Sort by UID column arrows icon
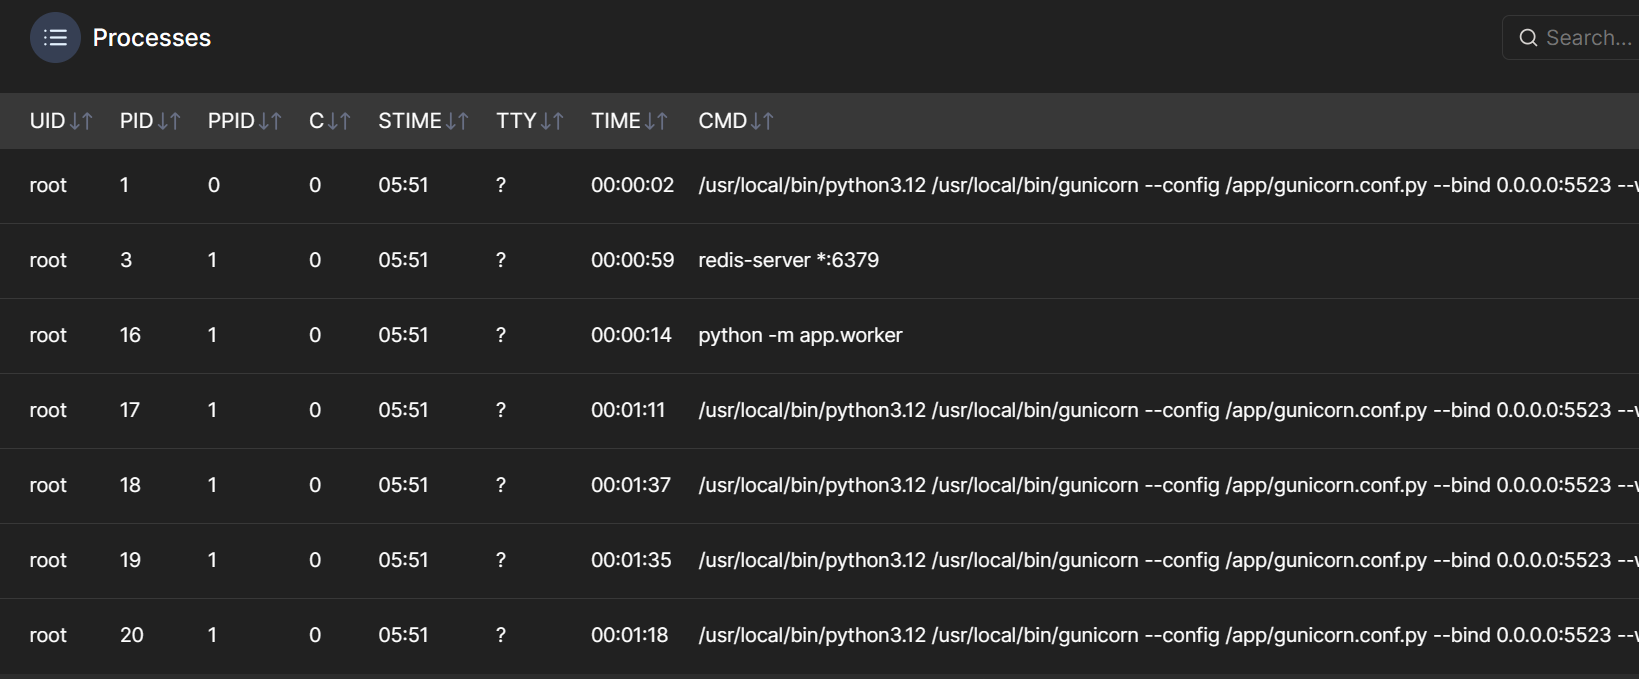This screenshot has width=1639, height=679. click(x=81, y=121)
